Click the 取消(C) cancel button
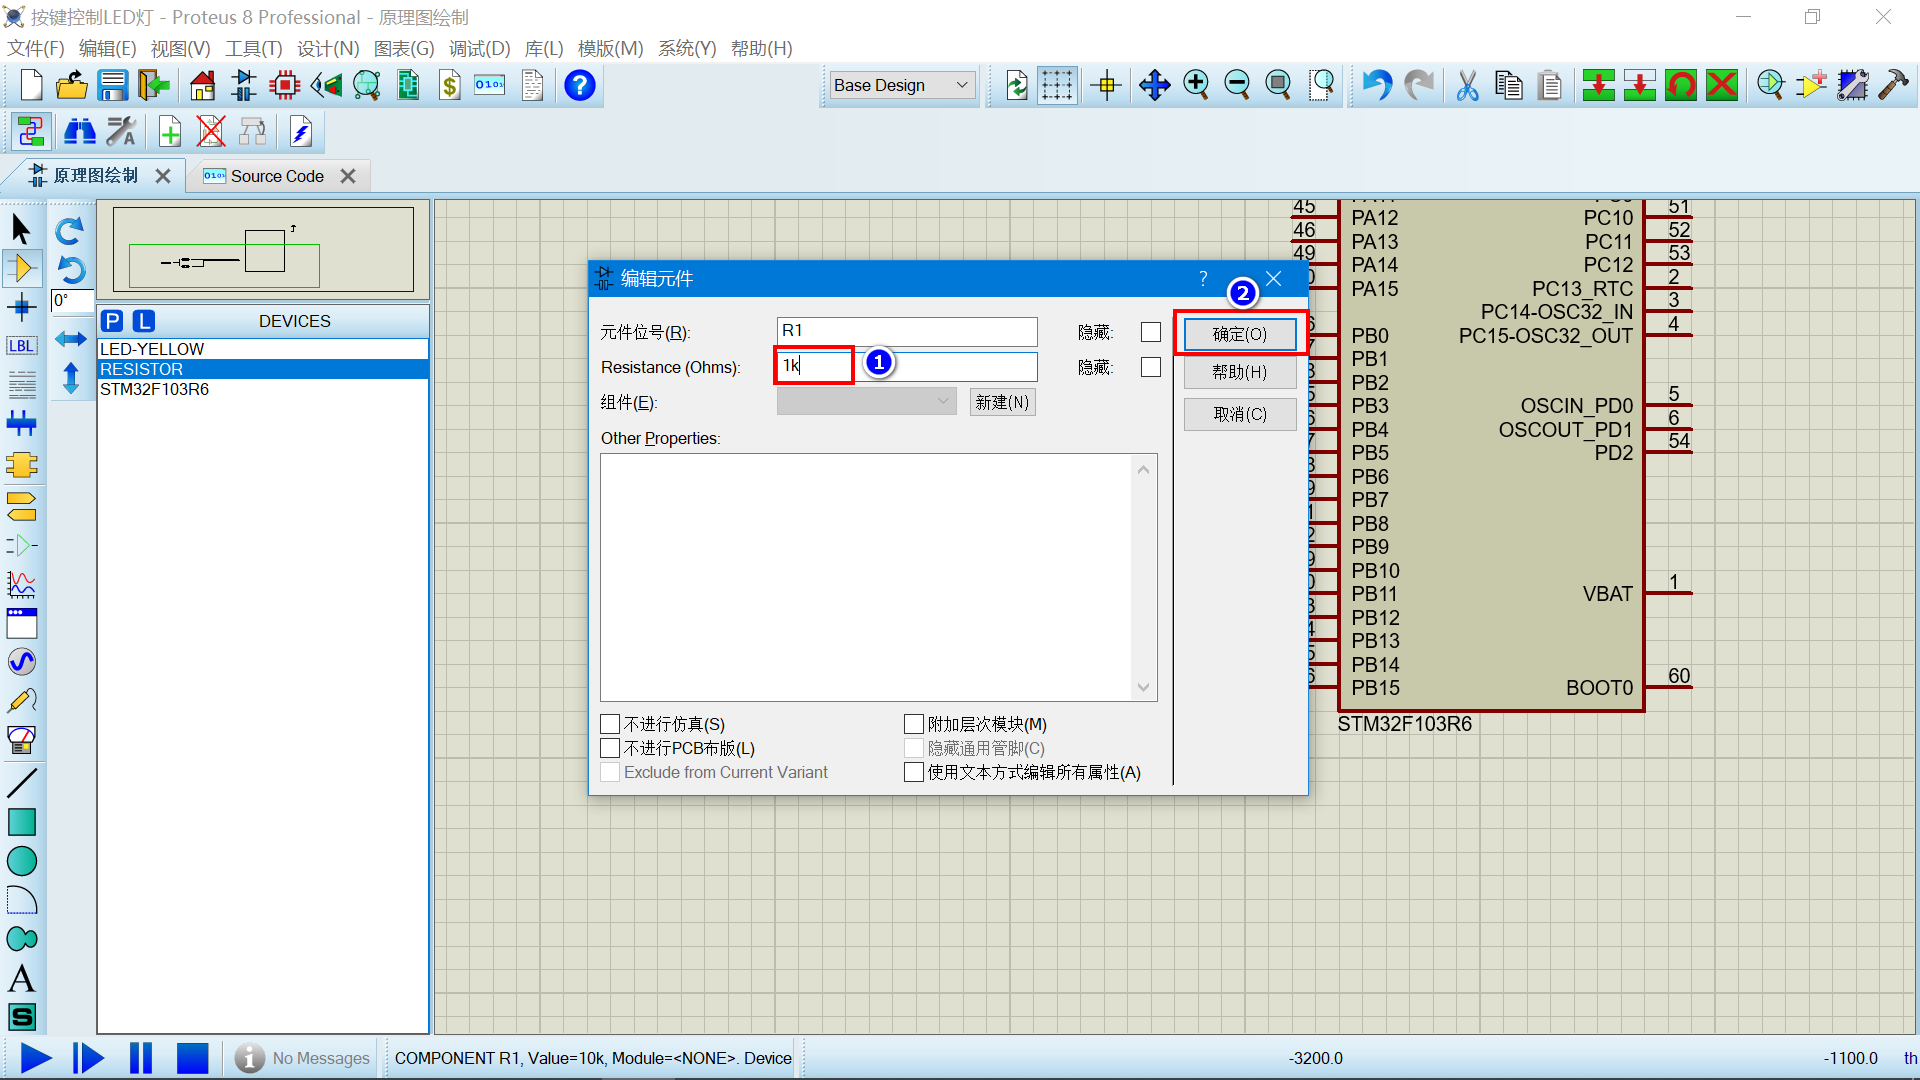The width and height of the screenshot is (1920, 1080). tap(1240, 414)
